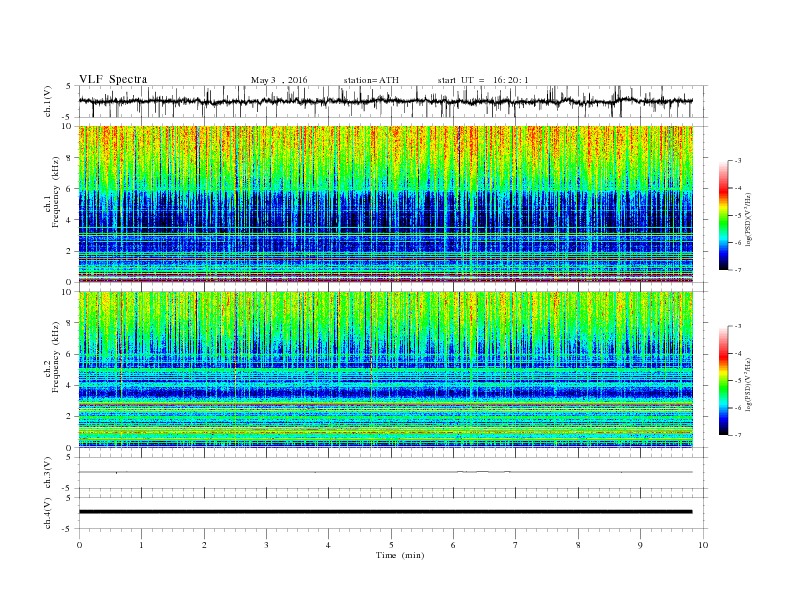Image resolution: width=792 pixels, height=612 pixels.
Task: Click the "station=ATH" header label
Action: pos(371,80)
